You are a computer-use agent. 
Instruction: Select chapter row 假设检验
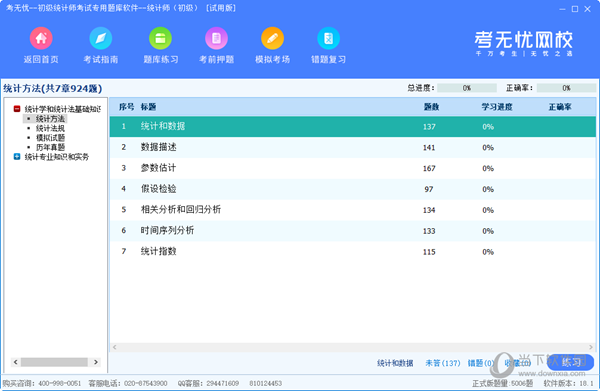coord(353,189)
